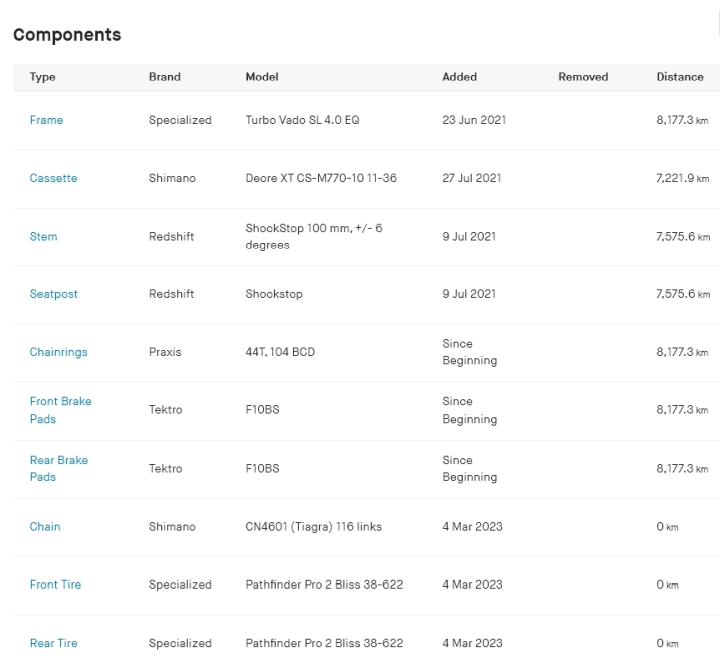
Task: Click the Type column header
Action: tap(42, 77)
